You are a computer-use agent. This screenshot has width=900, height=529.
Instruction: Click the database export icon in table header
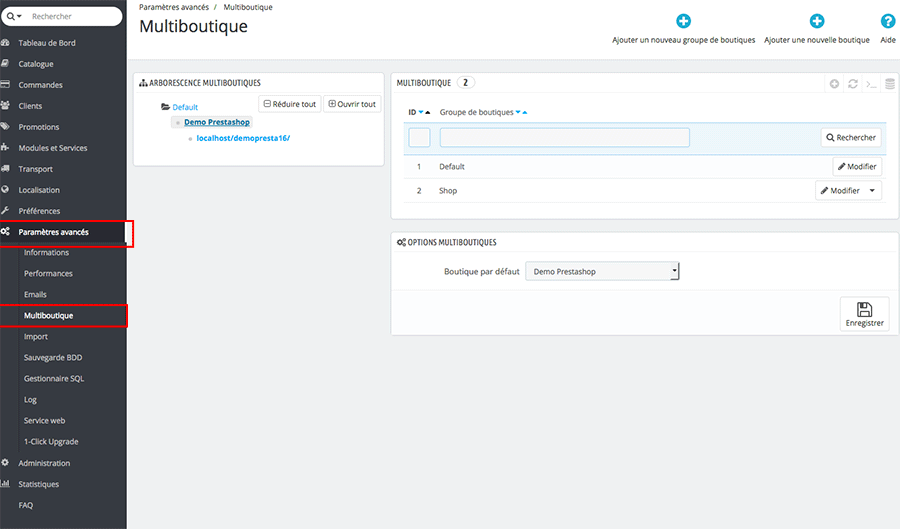point(889,84)
